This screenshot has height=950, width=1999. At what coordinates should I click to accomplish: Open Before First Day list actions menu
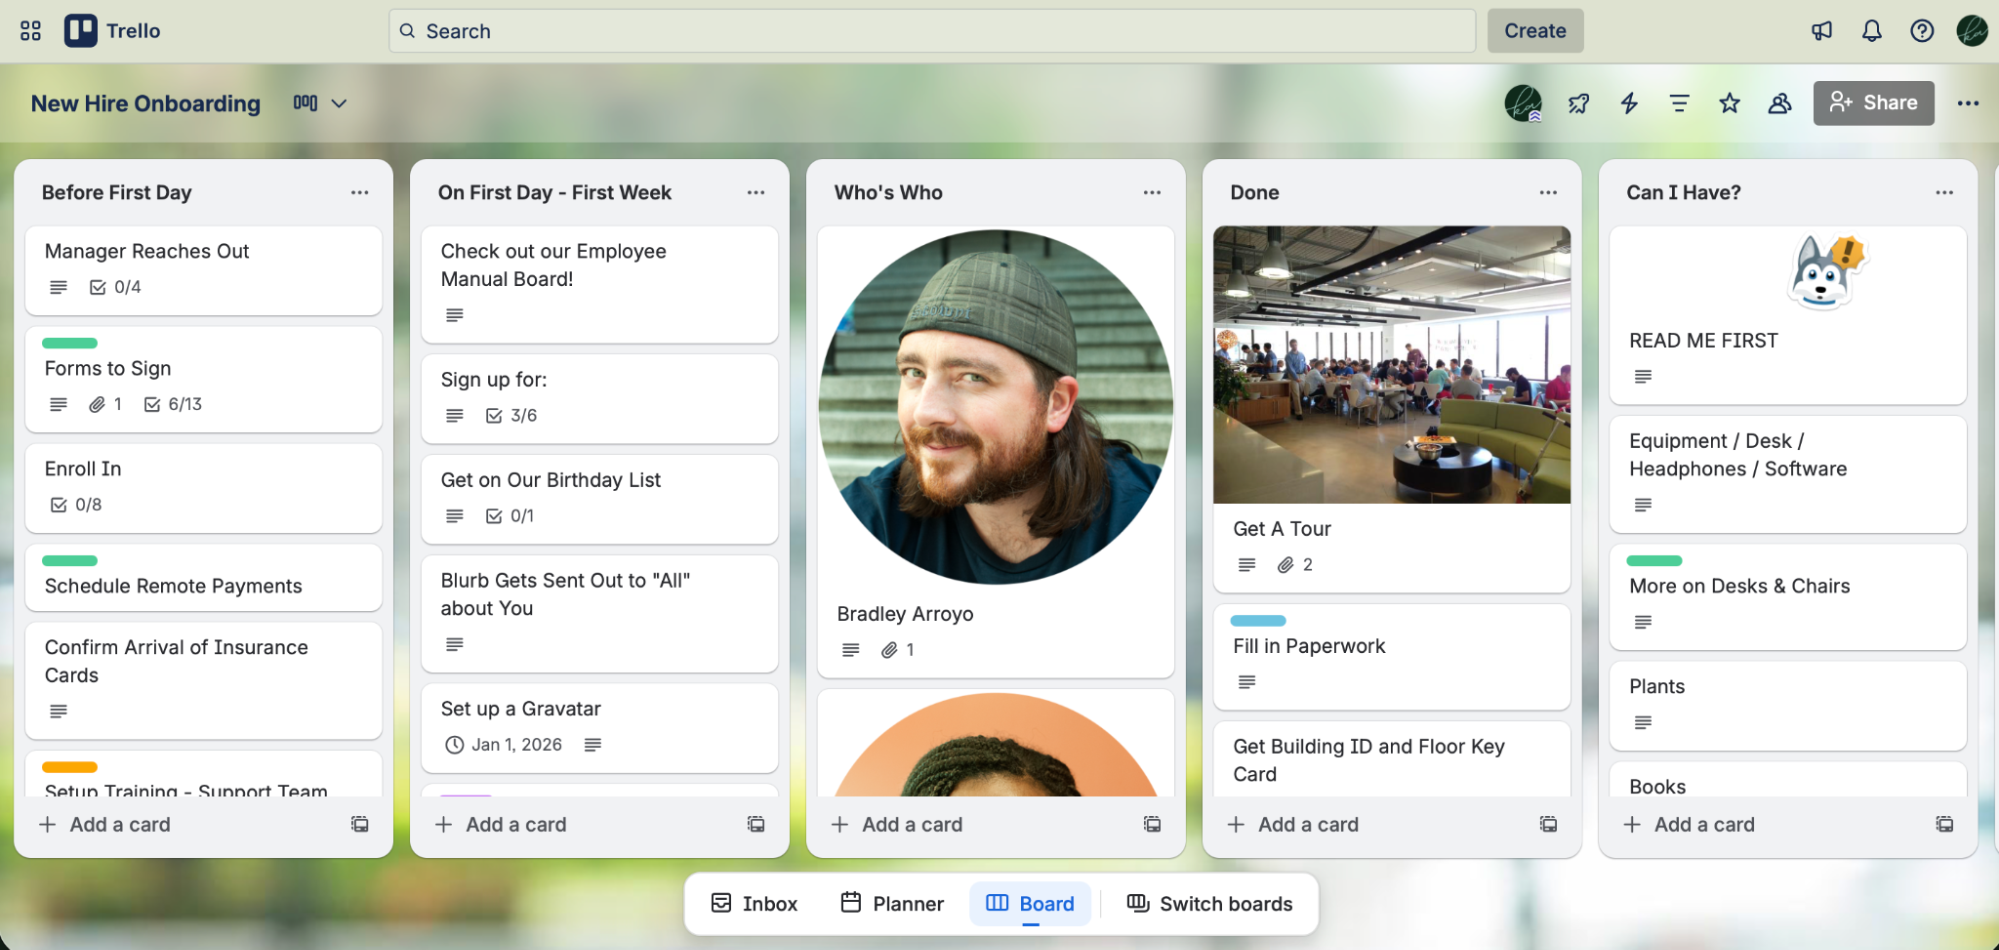(360, 192)
